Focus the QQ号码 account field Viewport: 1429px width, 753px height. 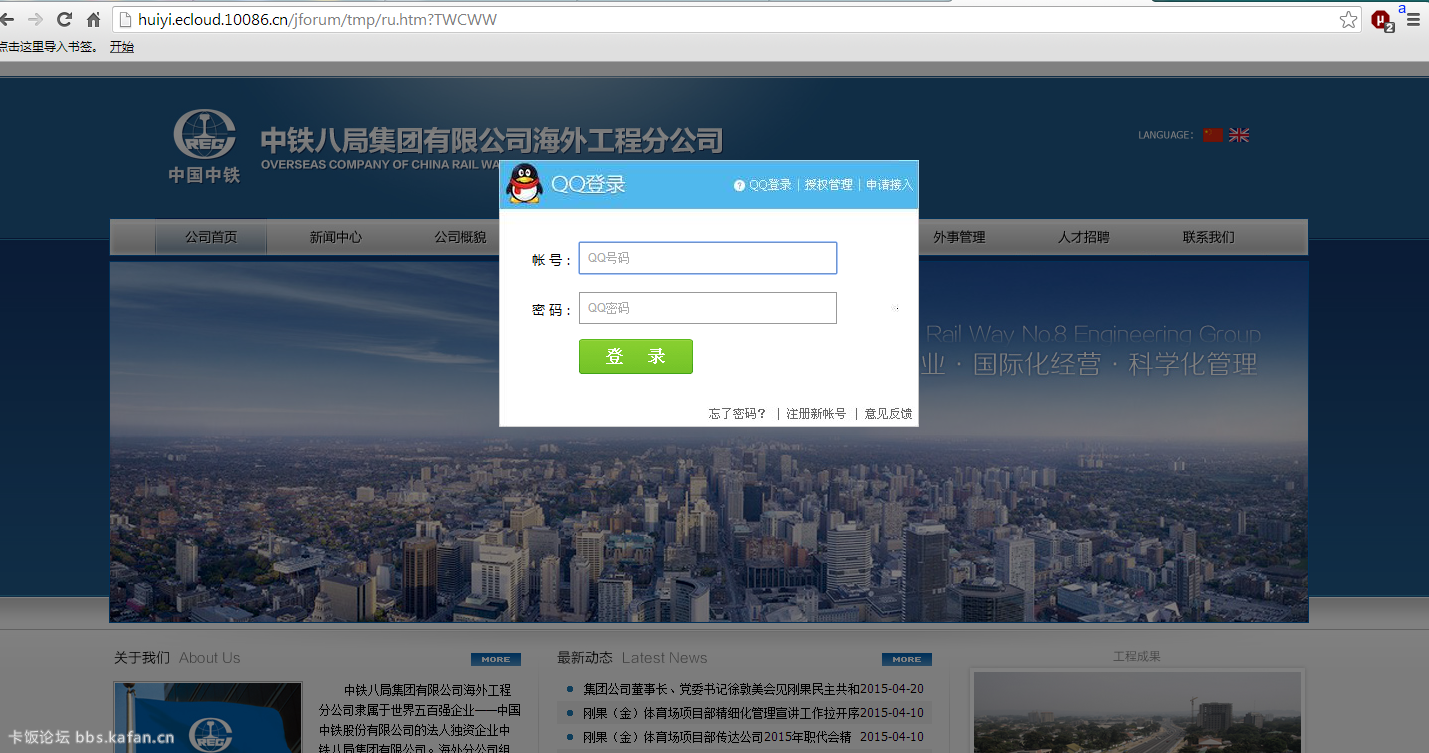[x=708, y=258]
